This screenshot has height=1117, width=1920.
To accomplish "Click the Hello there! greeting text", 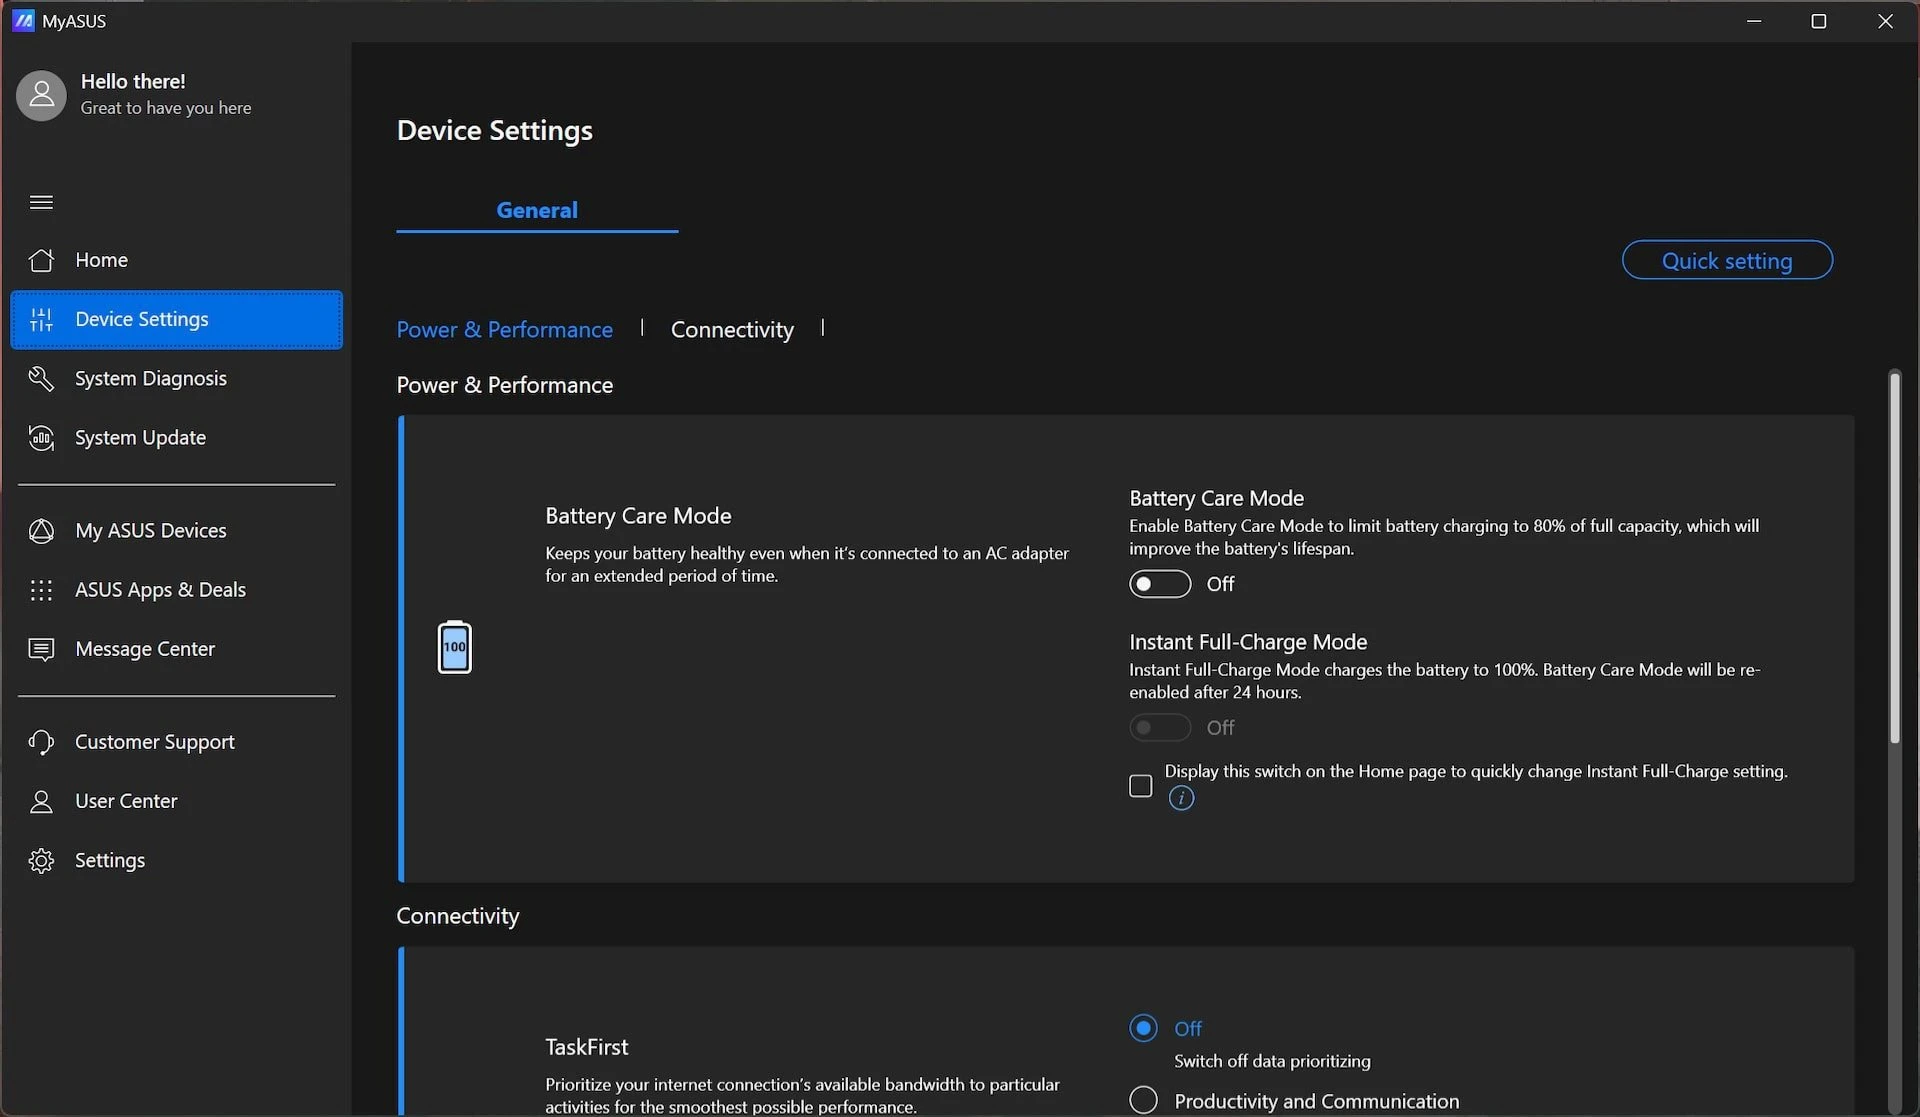I will [x=133, y=81].
